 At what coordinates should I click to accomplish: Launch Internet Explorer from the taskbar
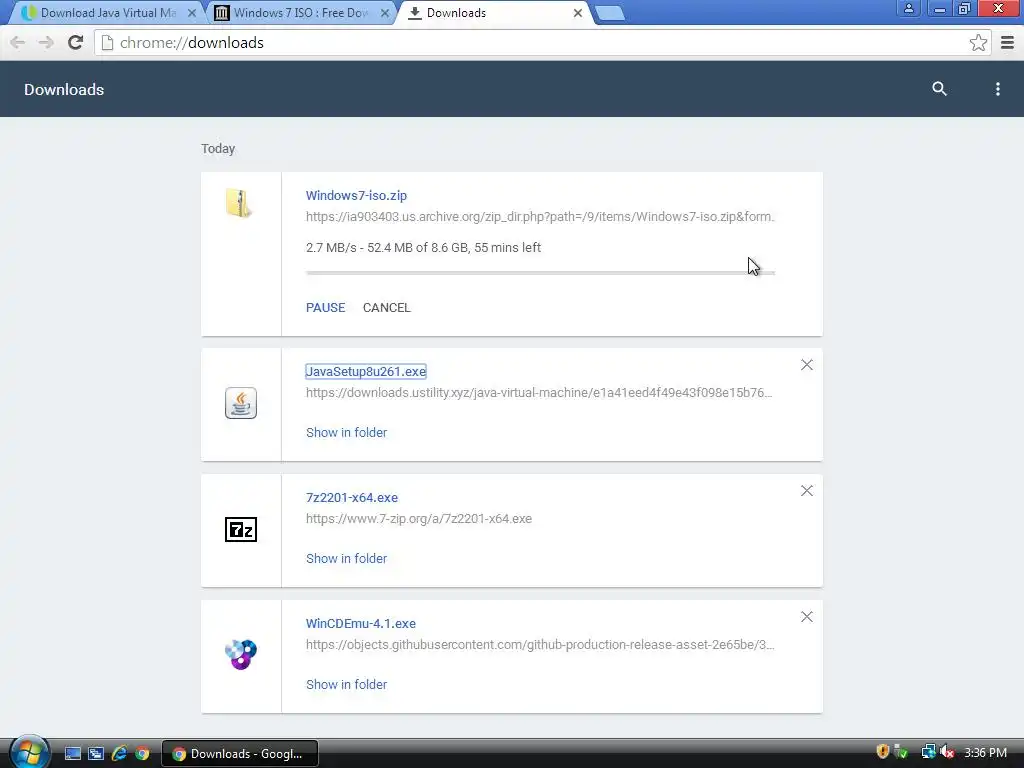coord(119,754)
